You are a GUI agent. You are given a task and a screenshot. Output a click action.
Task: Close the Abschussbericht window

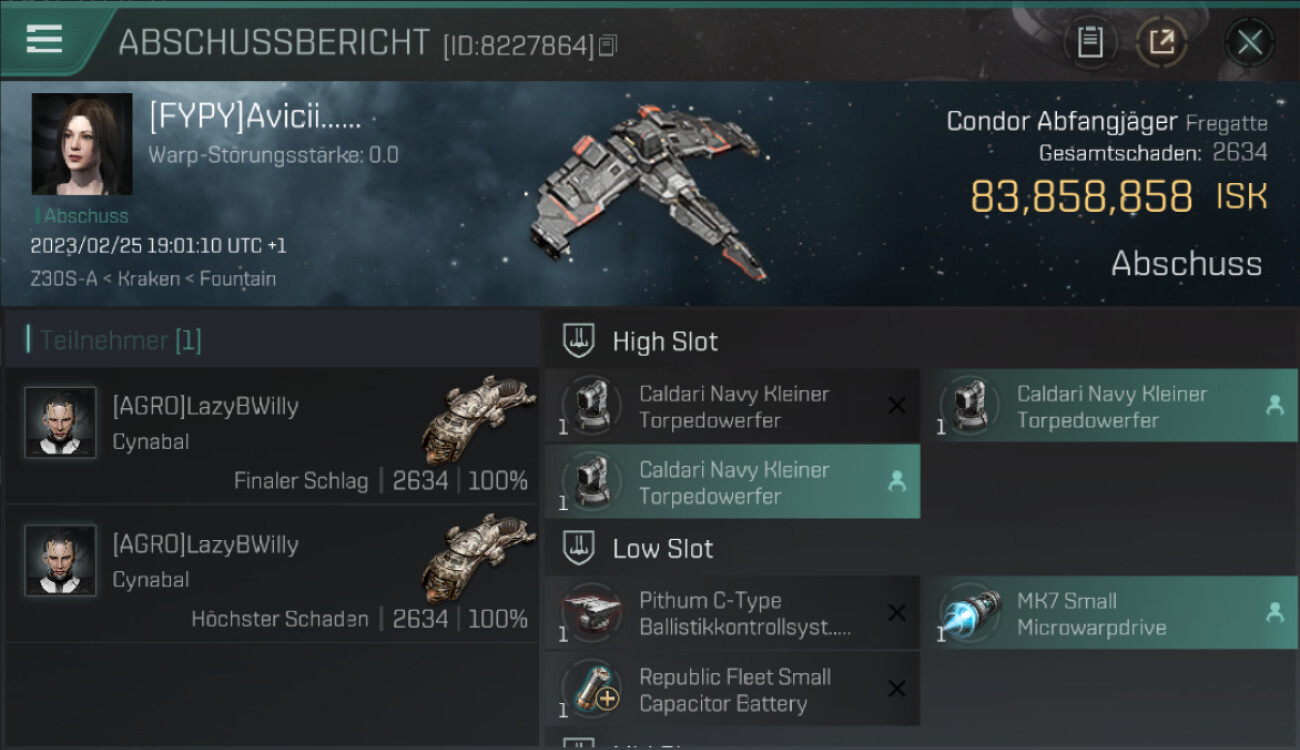click(x=1250, y=42)
